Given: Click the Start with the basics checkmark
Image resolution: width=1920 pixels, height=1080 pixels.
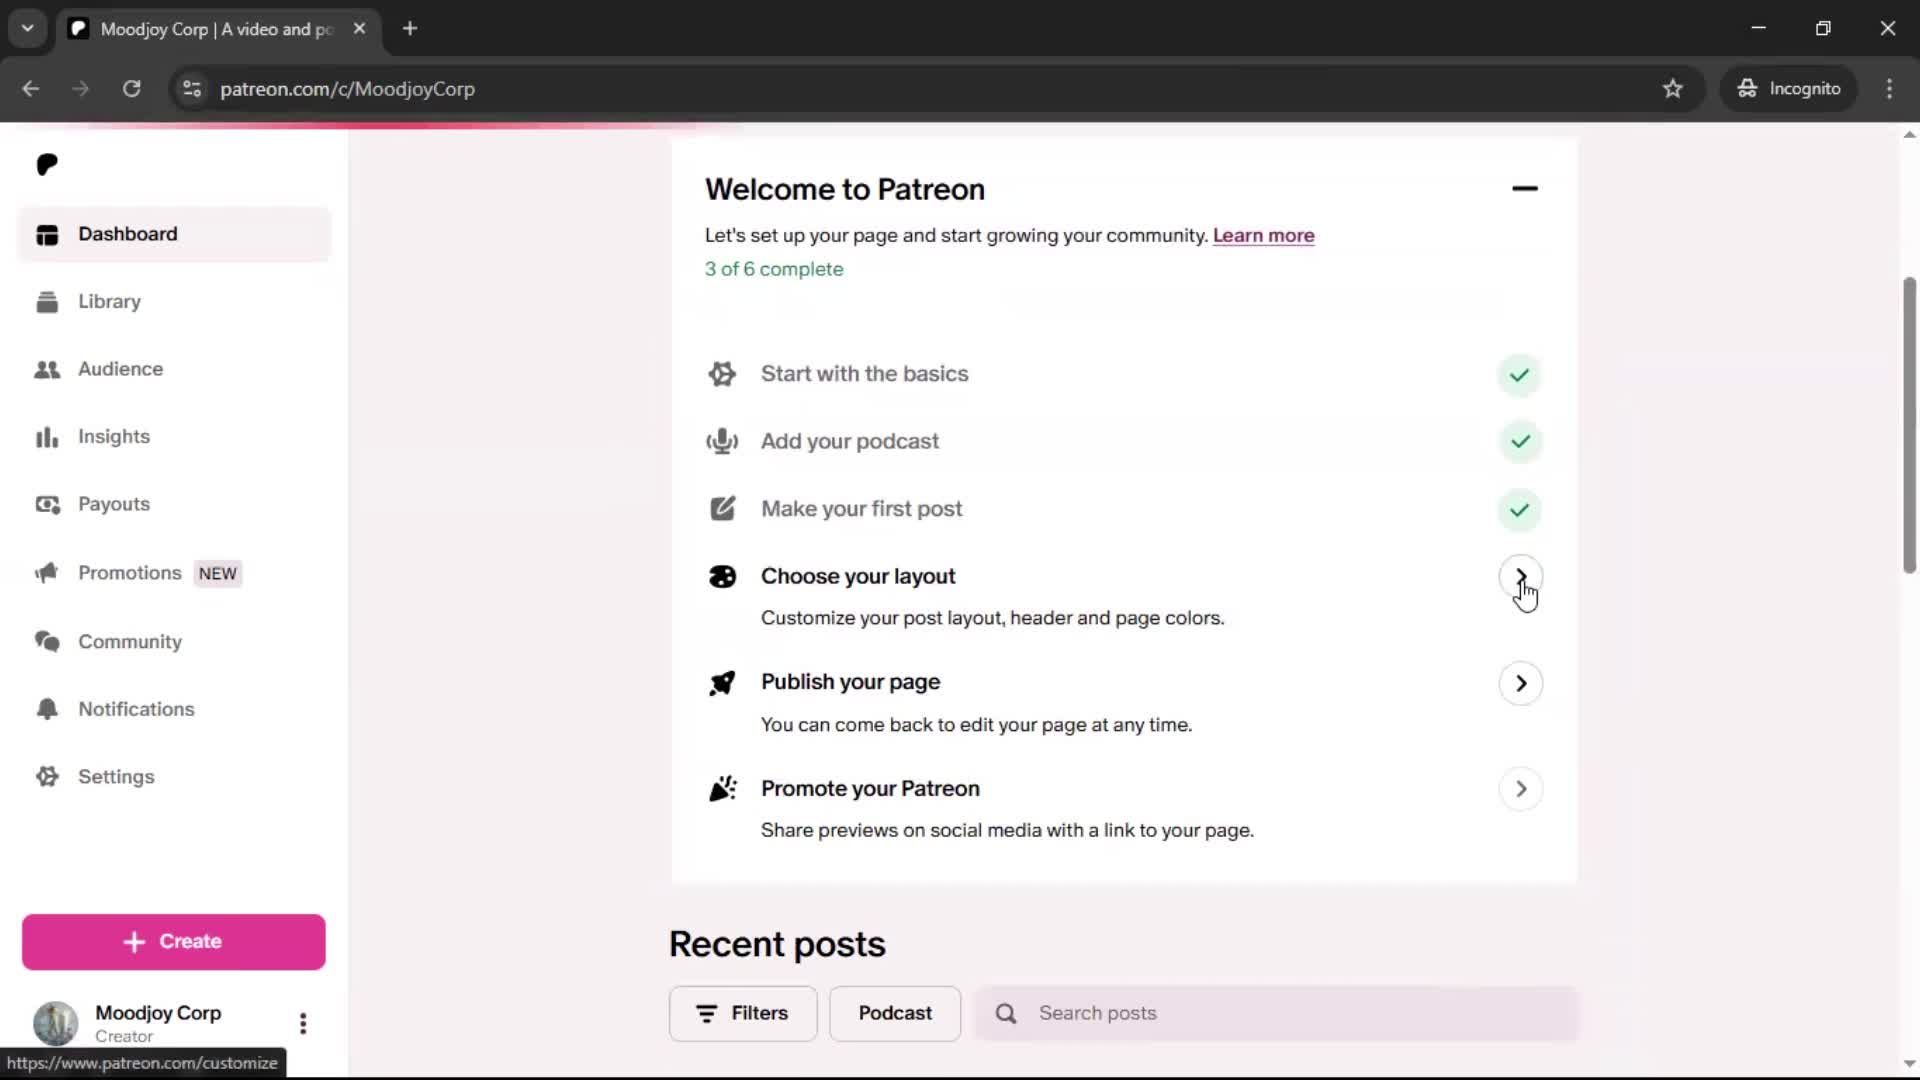Looking at the screenshot, I should (x=1519, y=375).
